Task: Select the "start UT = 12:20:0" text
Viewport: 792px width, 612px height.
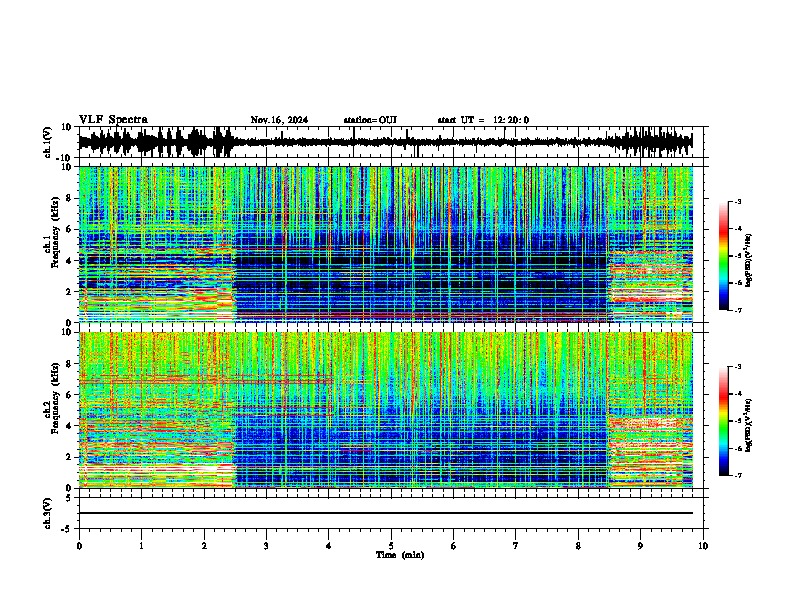Action: pos(483,120)
